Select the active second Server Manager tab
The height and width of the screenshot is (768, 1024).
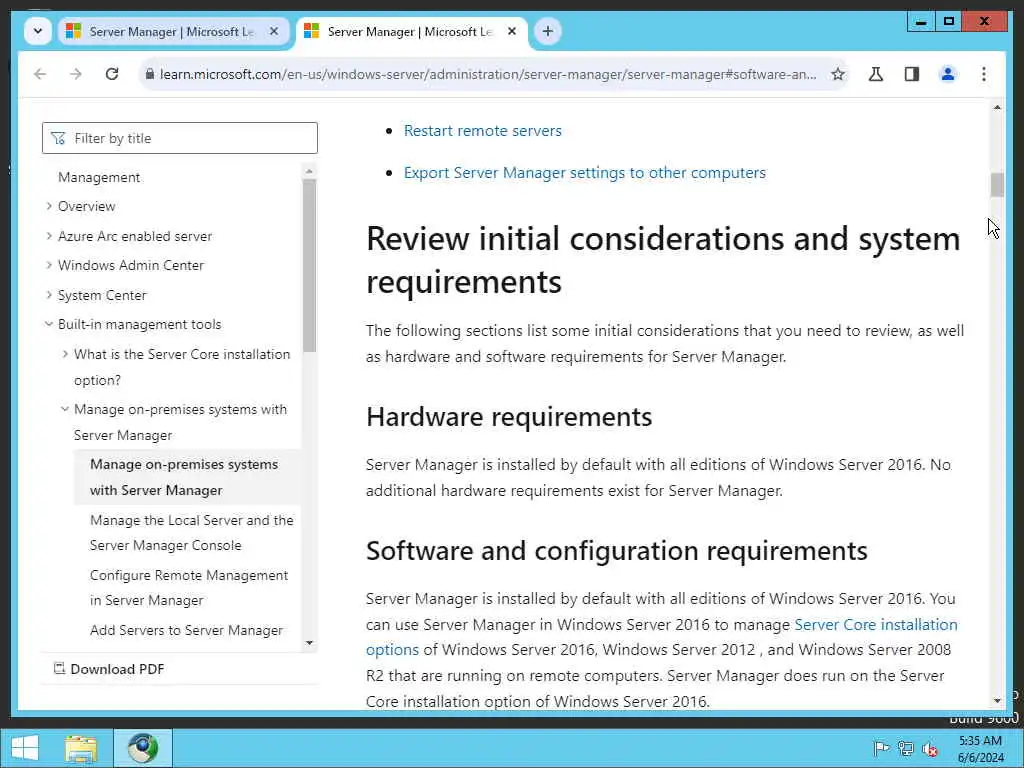(x=410, y=31)
